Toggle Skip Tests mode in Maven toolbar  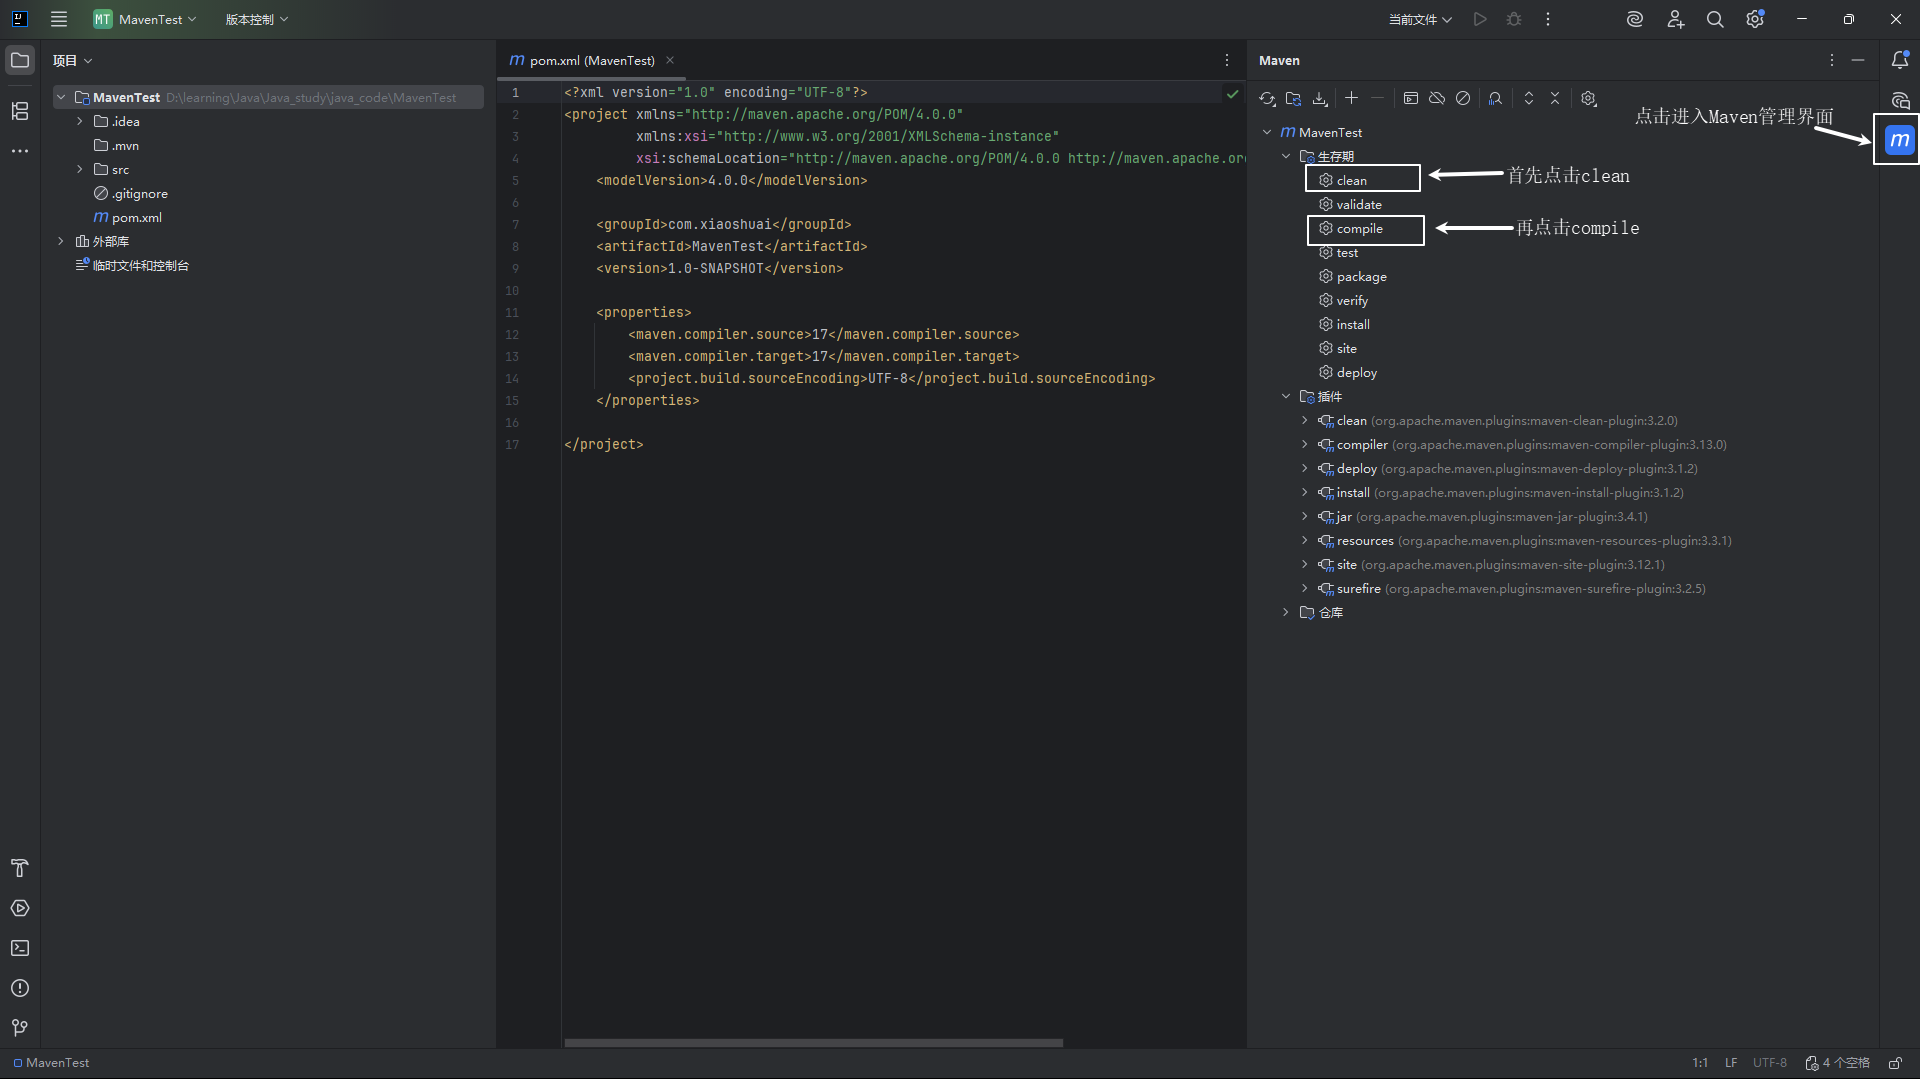tap(1463, 98)
